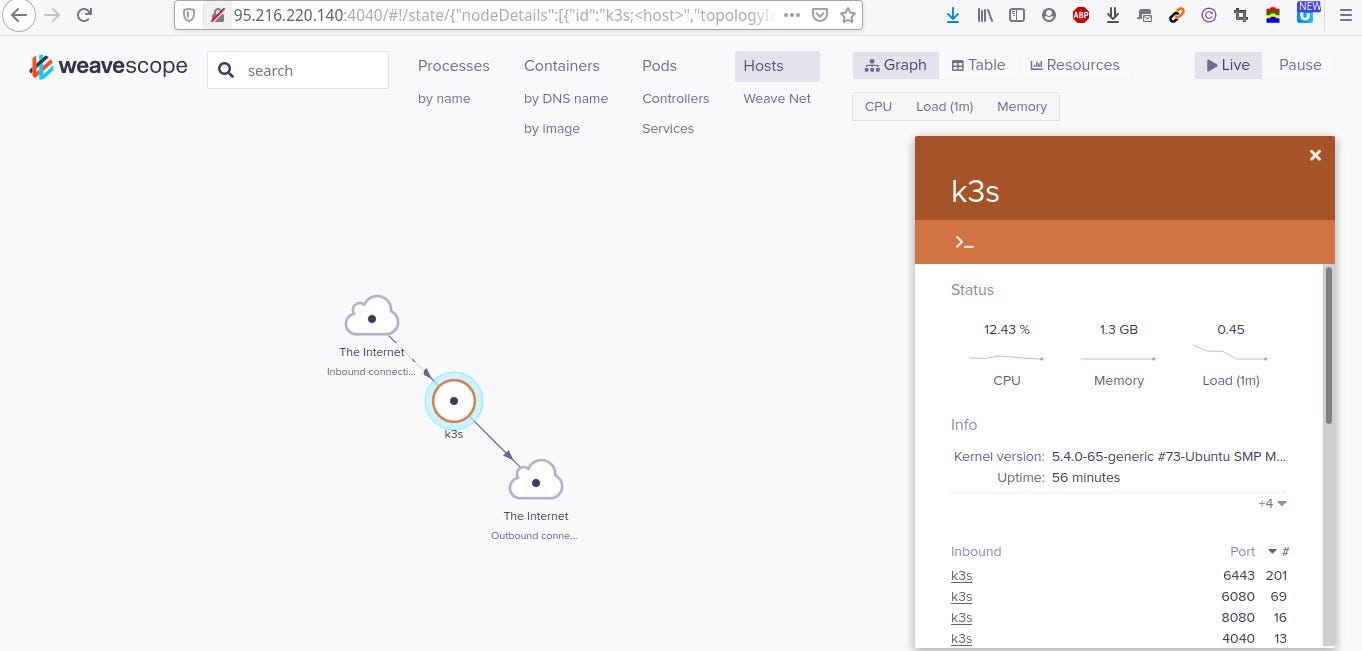Switch to the Containers topology
Image resolution: width=1362 pixels, height=651 pixels.
(x=562, y=66)
